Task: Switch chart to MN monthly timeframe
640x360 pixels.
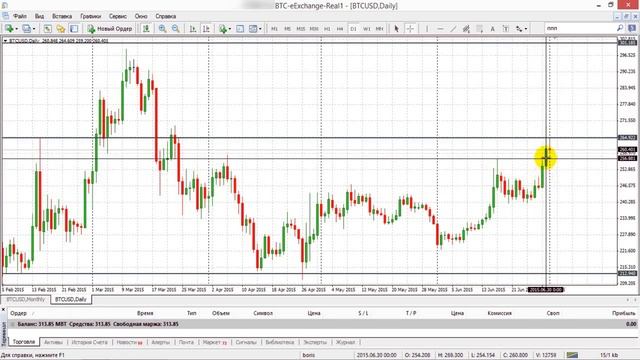Action: (x=380, y=29)
